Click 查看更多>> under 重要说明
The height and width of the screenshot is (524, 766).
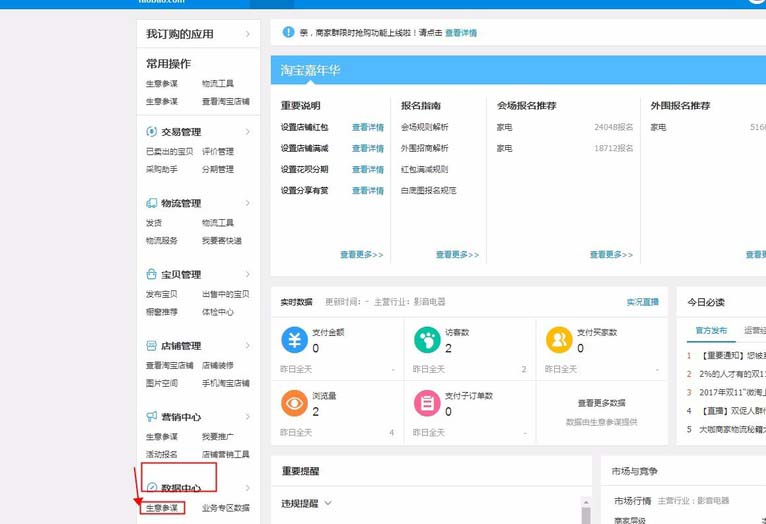coord(362,254)
